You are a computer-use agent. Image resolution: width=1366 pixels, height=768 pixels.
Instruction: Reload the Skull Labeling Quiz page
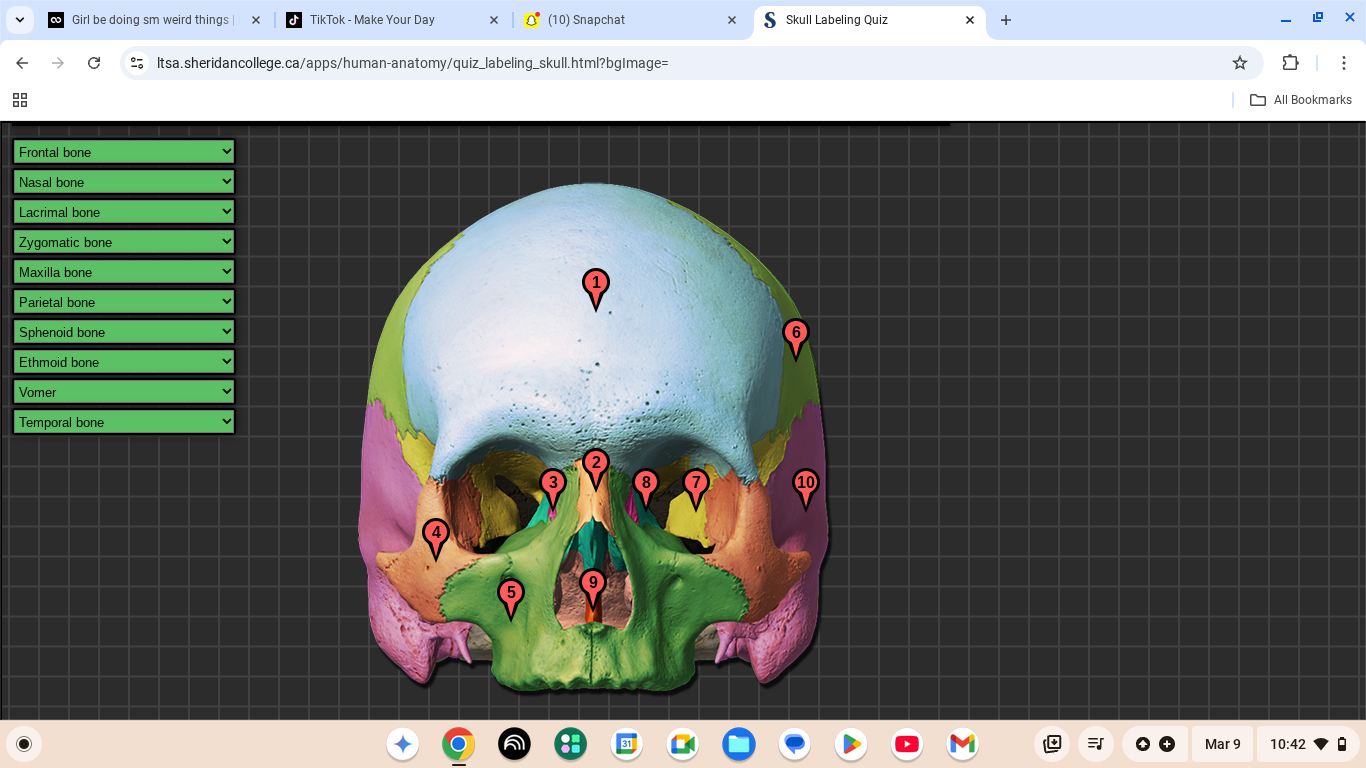[x=94, y=63]
